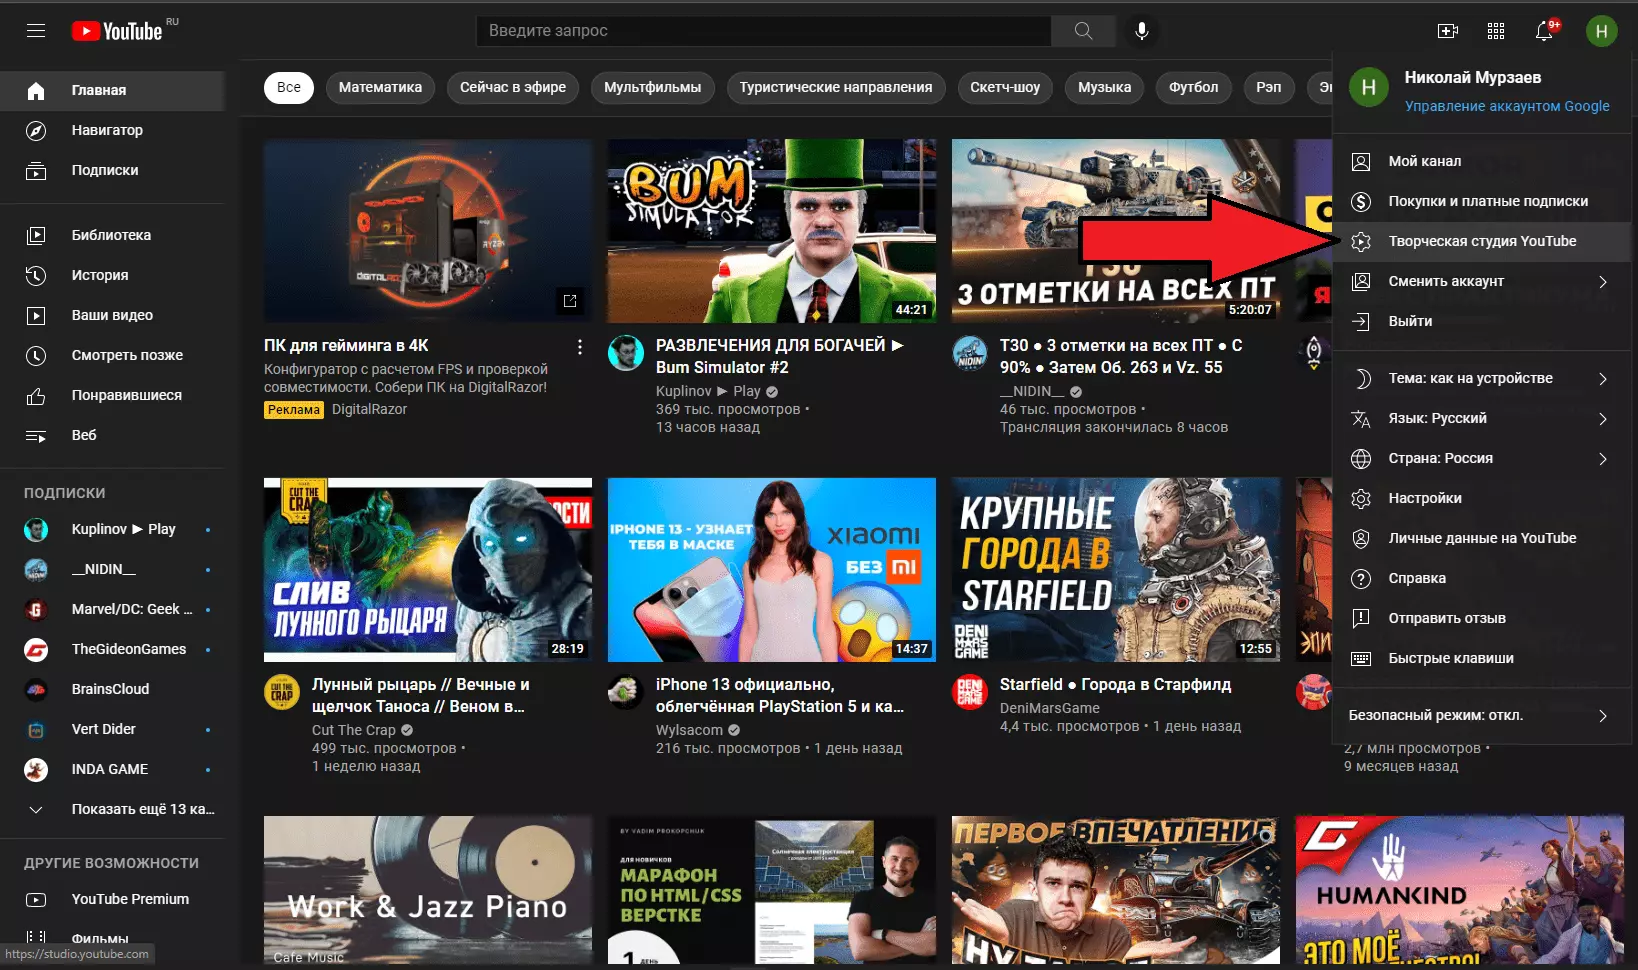Expand Безопасный режим: откл. submenu
Image resolution: width=1638 pixels, height=970 pixels.
click(1482, 715)
